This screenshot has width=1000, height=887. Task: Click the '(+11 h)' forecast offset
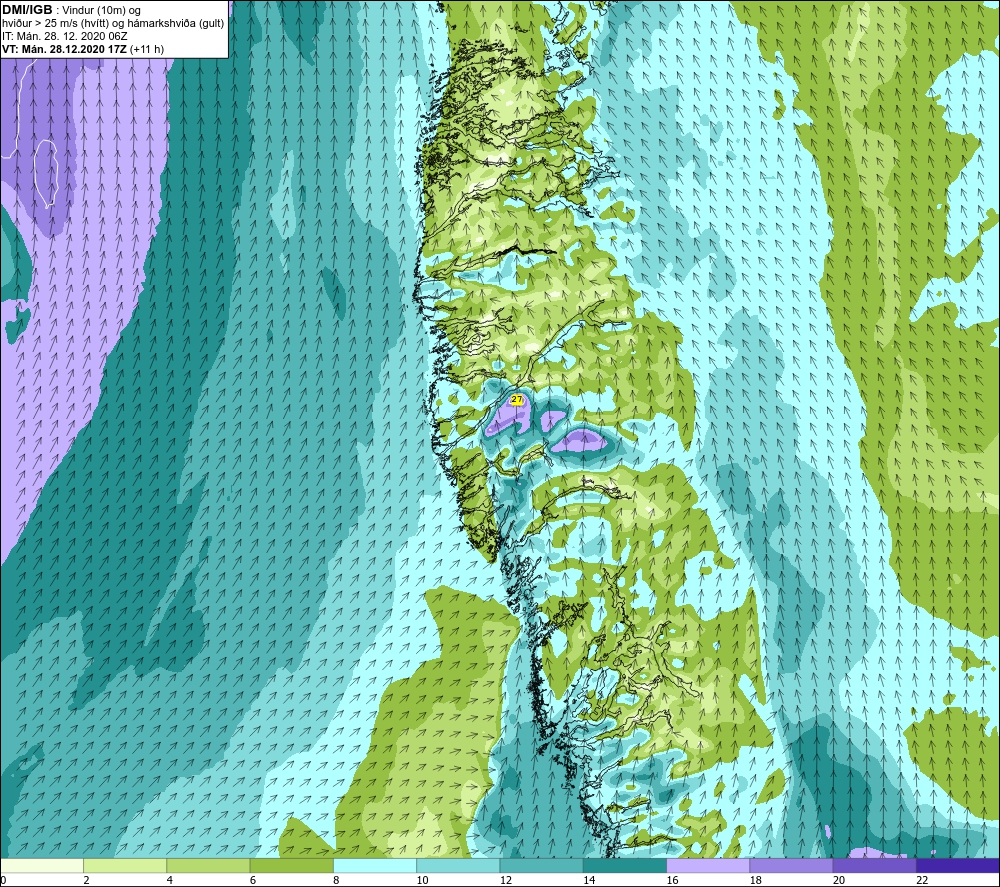click(x=147, y=49)
